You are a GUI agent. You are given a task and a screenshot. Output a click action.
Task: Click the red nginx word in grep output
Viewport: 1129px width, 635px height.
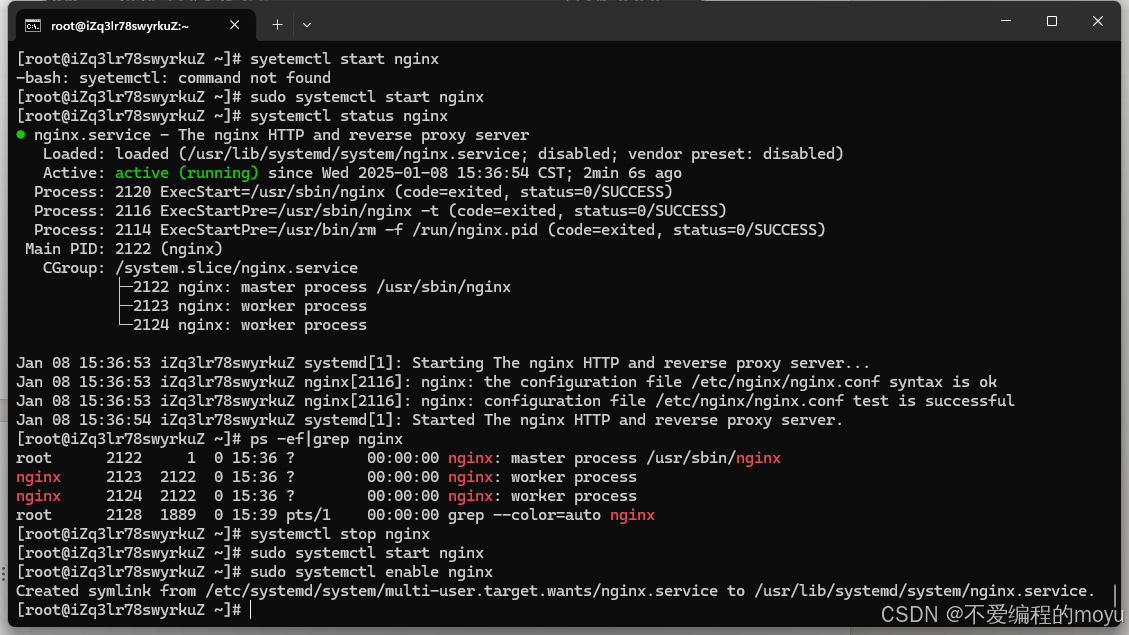click(x=632, y=514)
